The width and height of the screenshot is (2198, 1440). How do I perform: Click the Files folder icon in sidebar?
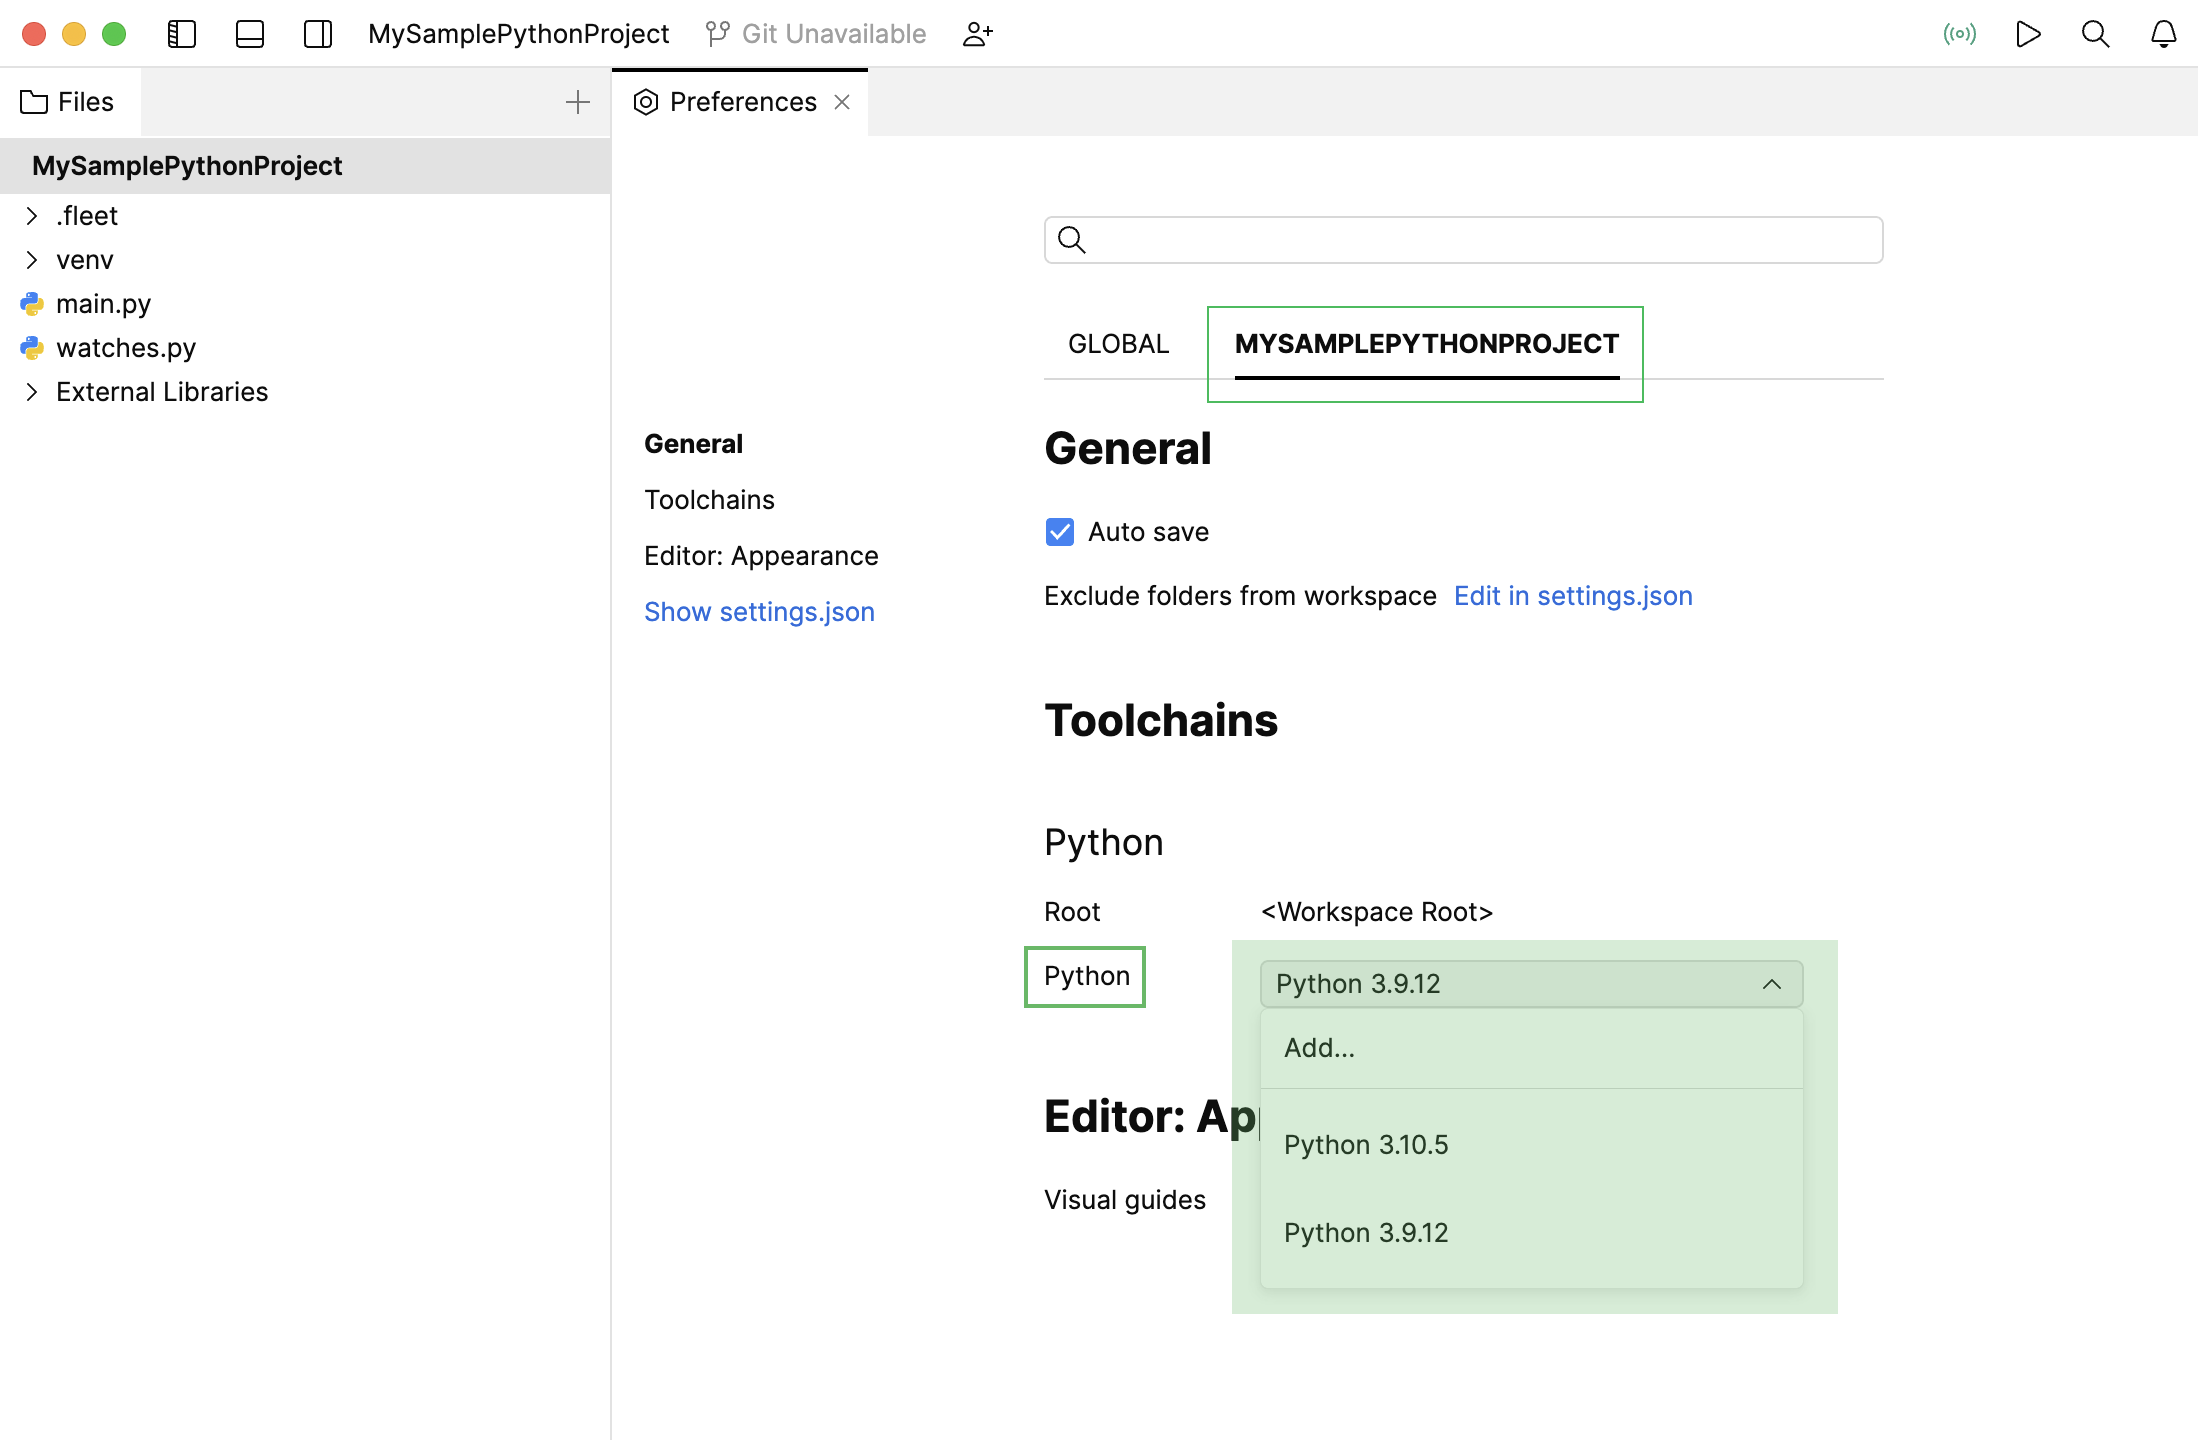tap(34, 101)
